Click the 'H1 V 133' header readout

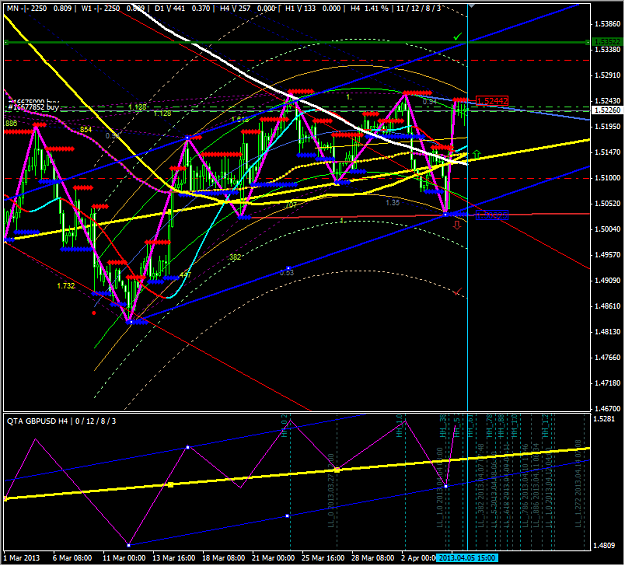[300, 8]
